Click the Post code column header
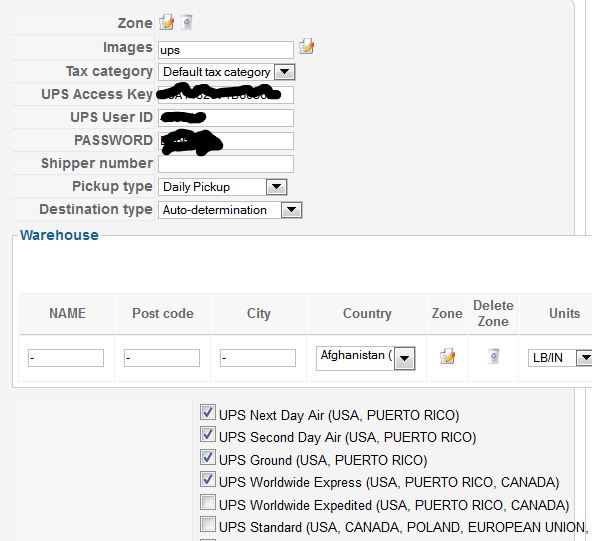Screen dimensions: 592x541 click(163, 313)
